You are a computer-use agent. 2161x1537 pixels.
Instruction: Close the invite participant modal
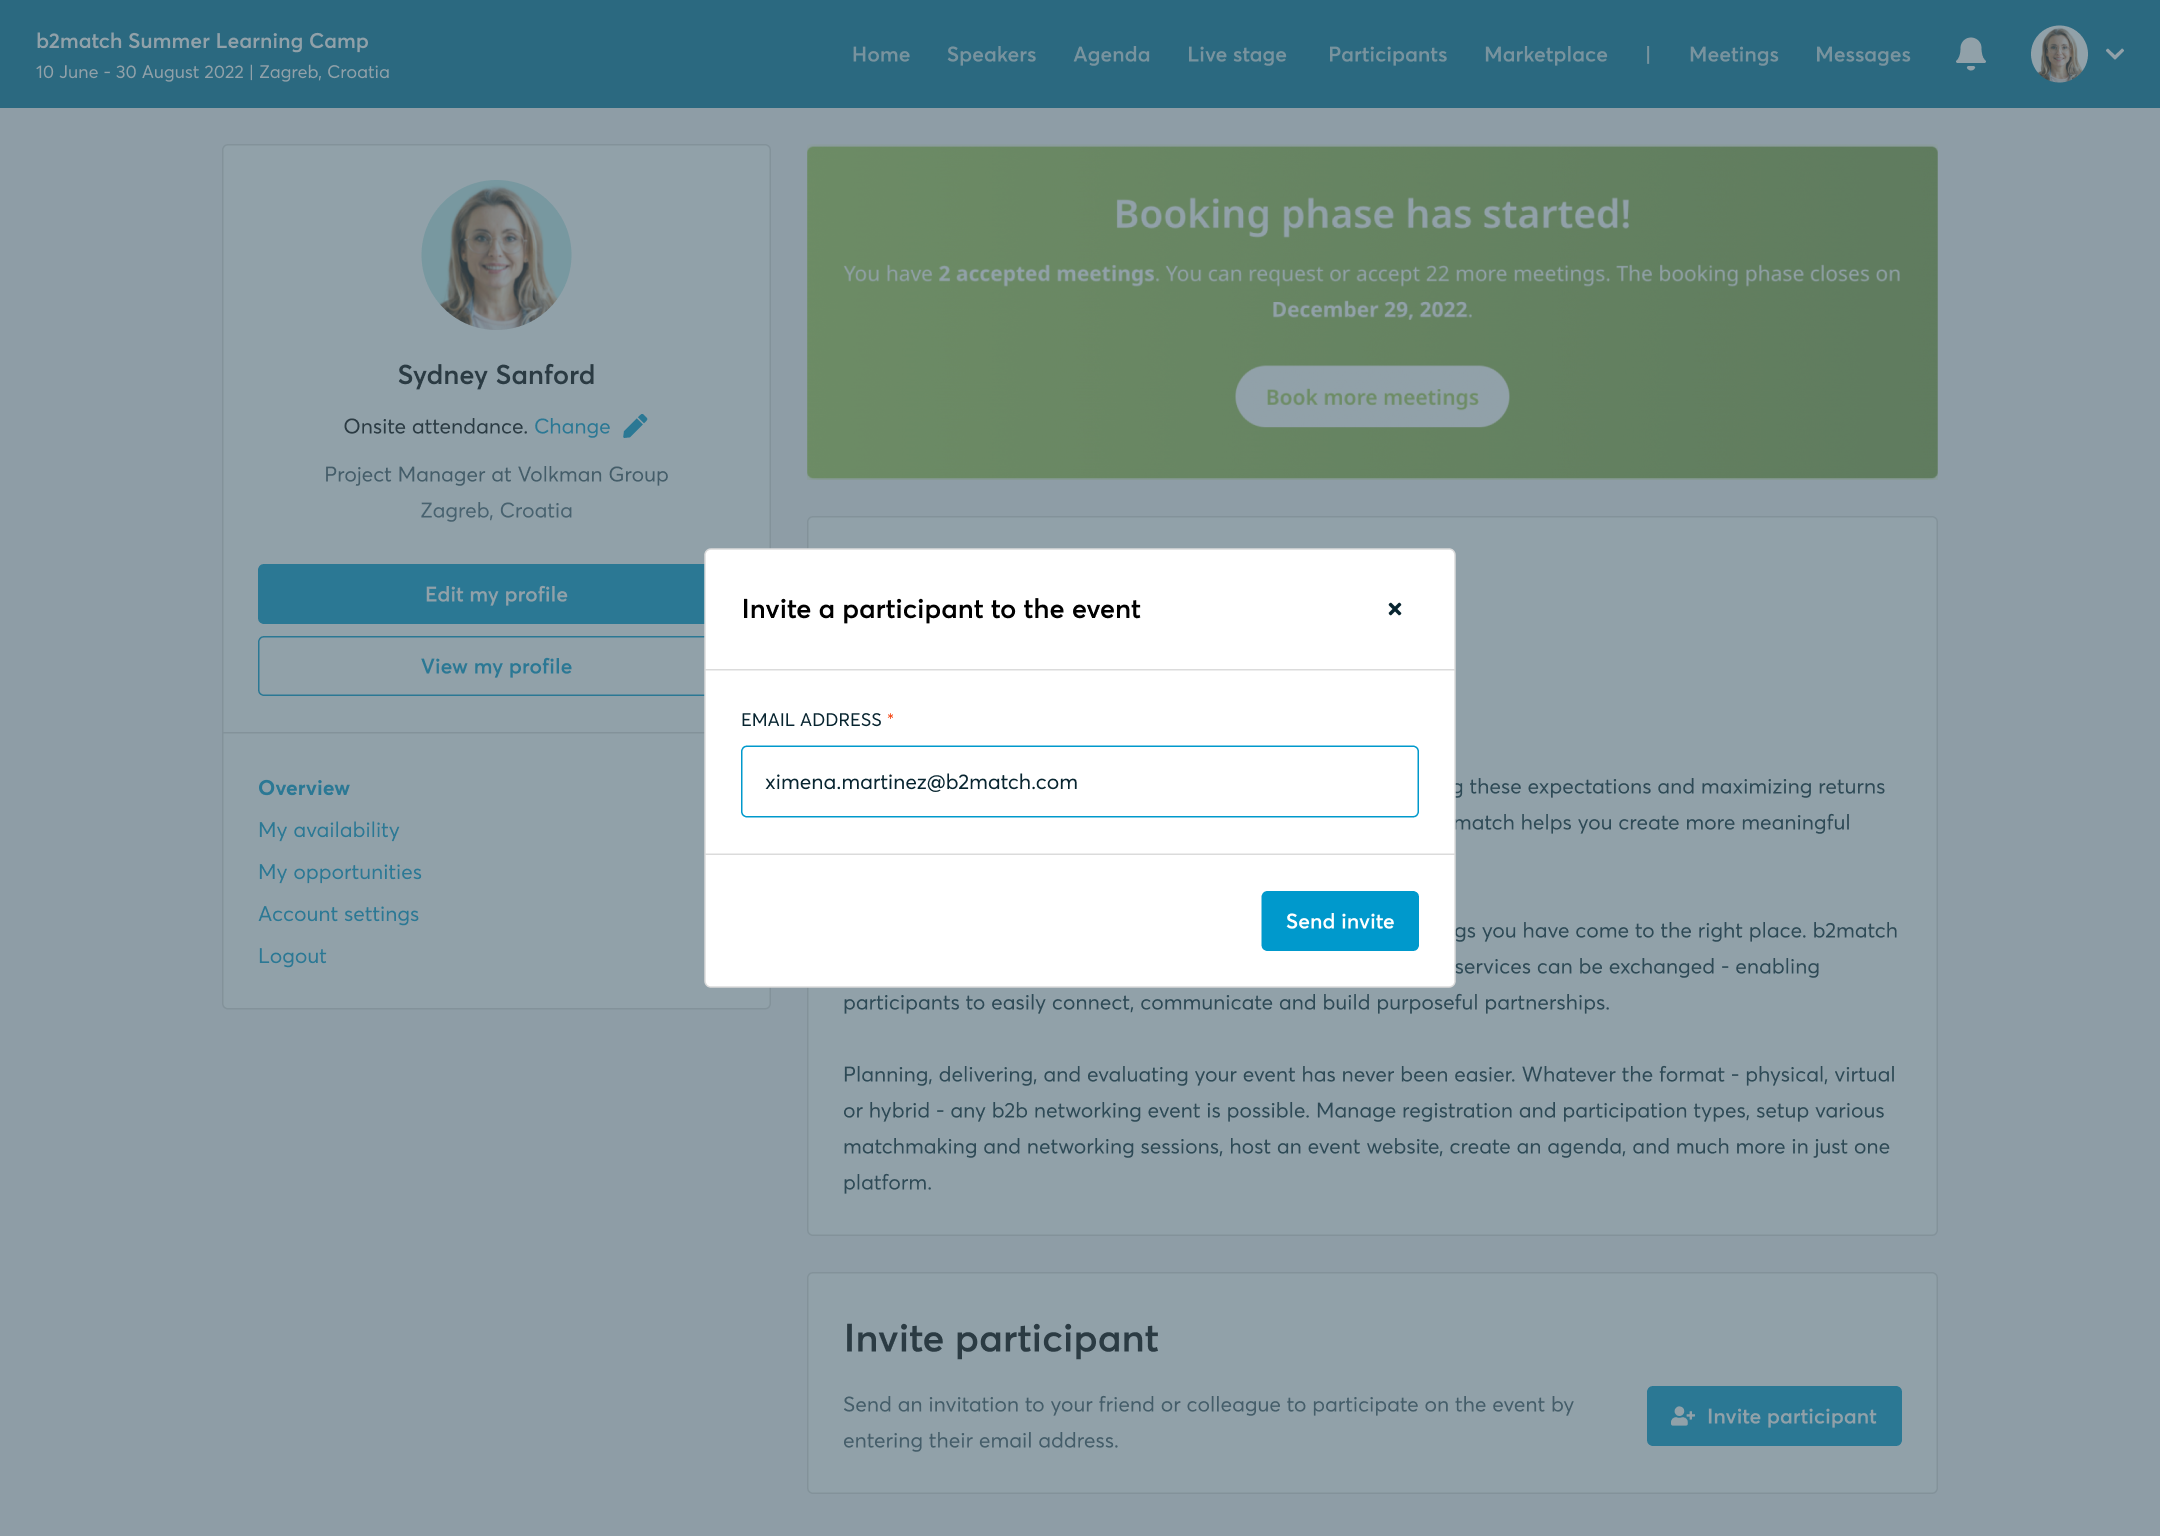tap(1396, 607)
